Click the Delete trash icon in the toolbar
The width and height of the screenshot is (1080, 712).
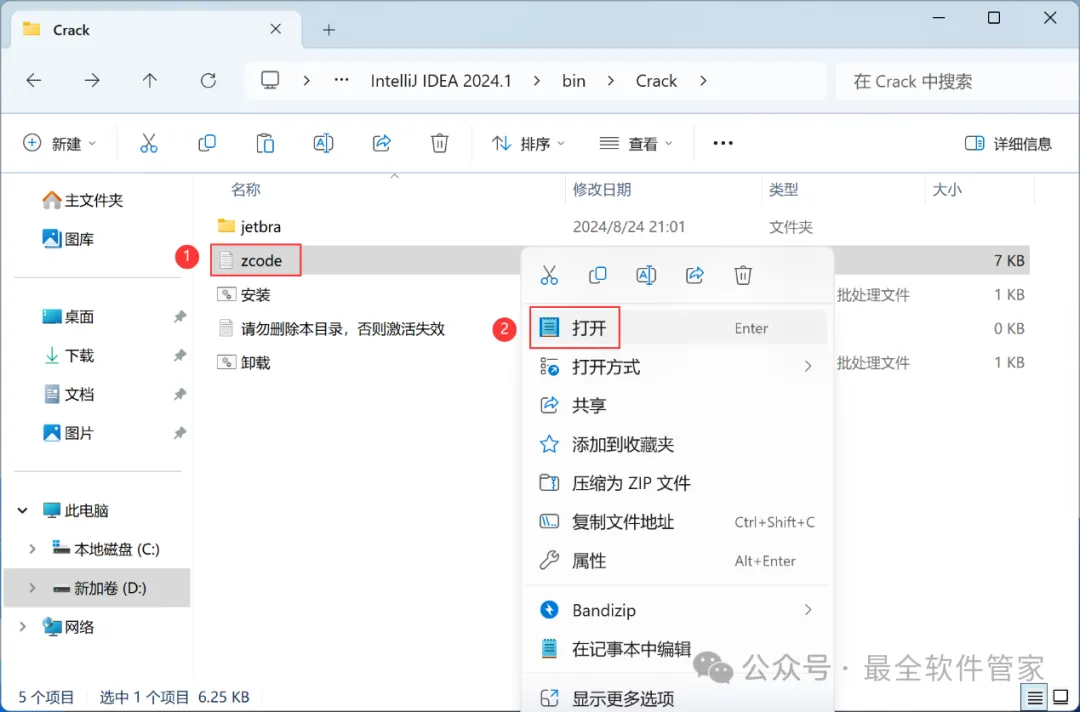coord(439,143)
